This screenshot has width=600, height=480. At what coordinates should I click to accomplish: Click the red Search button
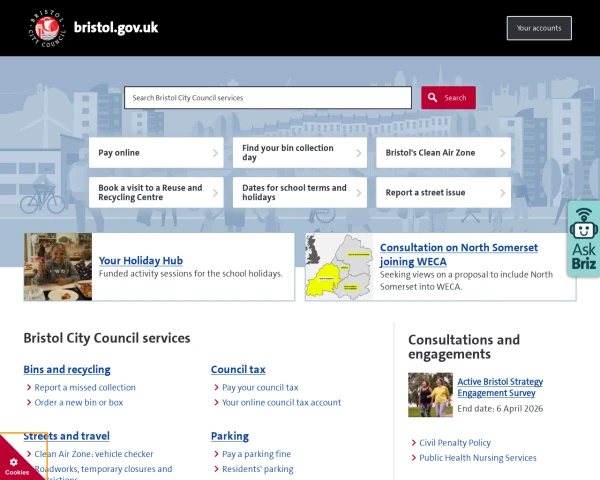(448, 98)
